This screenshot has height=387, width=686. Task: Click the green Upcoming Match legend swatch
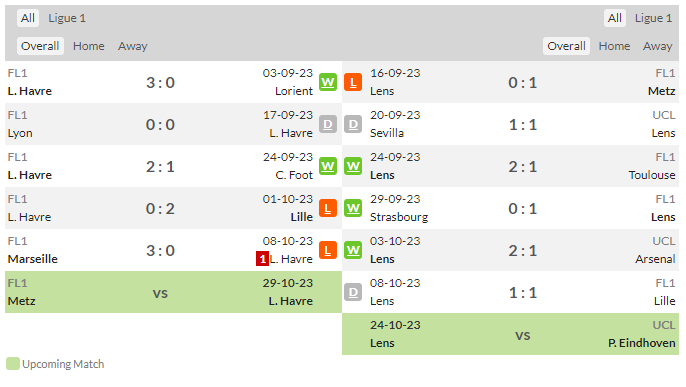pyautogui.click(x=13, y=364)
